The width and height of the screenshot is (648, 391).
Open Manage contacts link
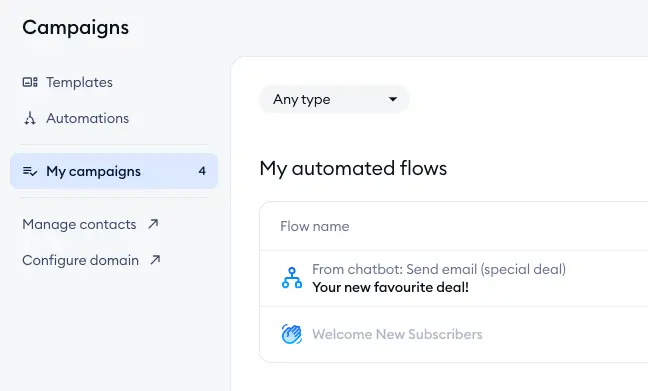point(79,224)
